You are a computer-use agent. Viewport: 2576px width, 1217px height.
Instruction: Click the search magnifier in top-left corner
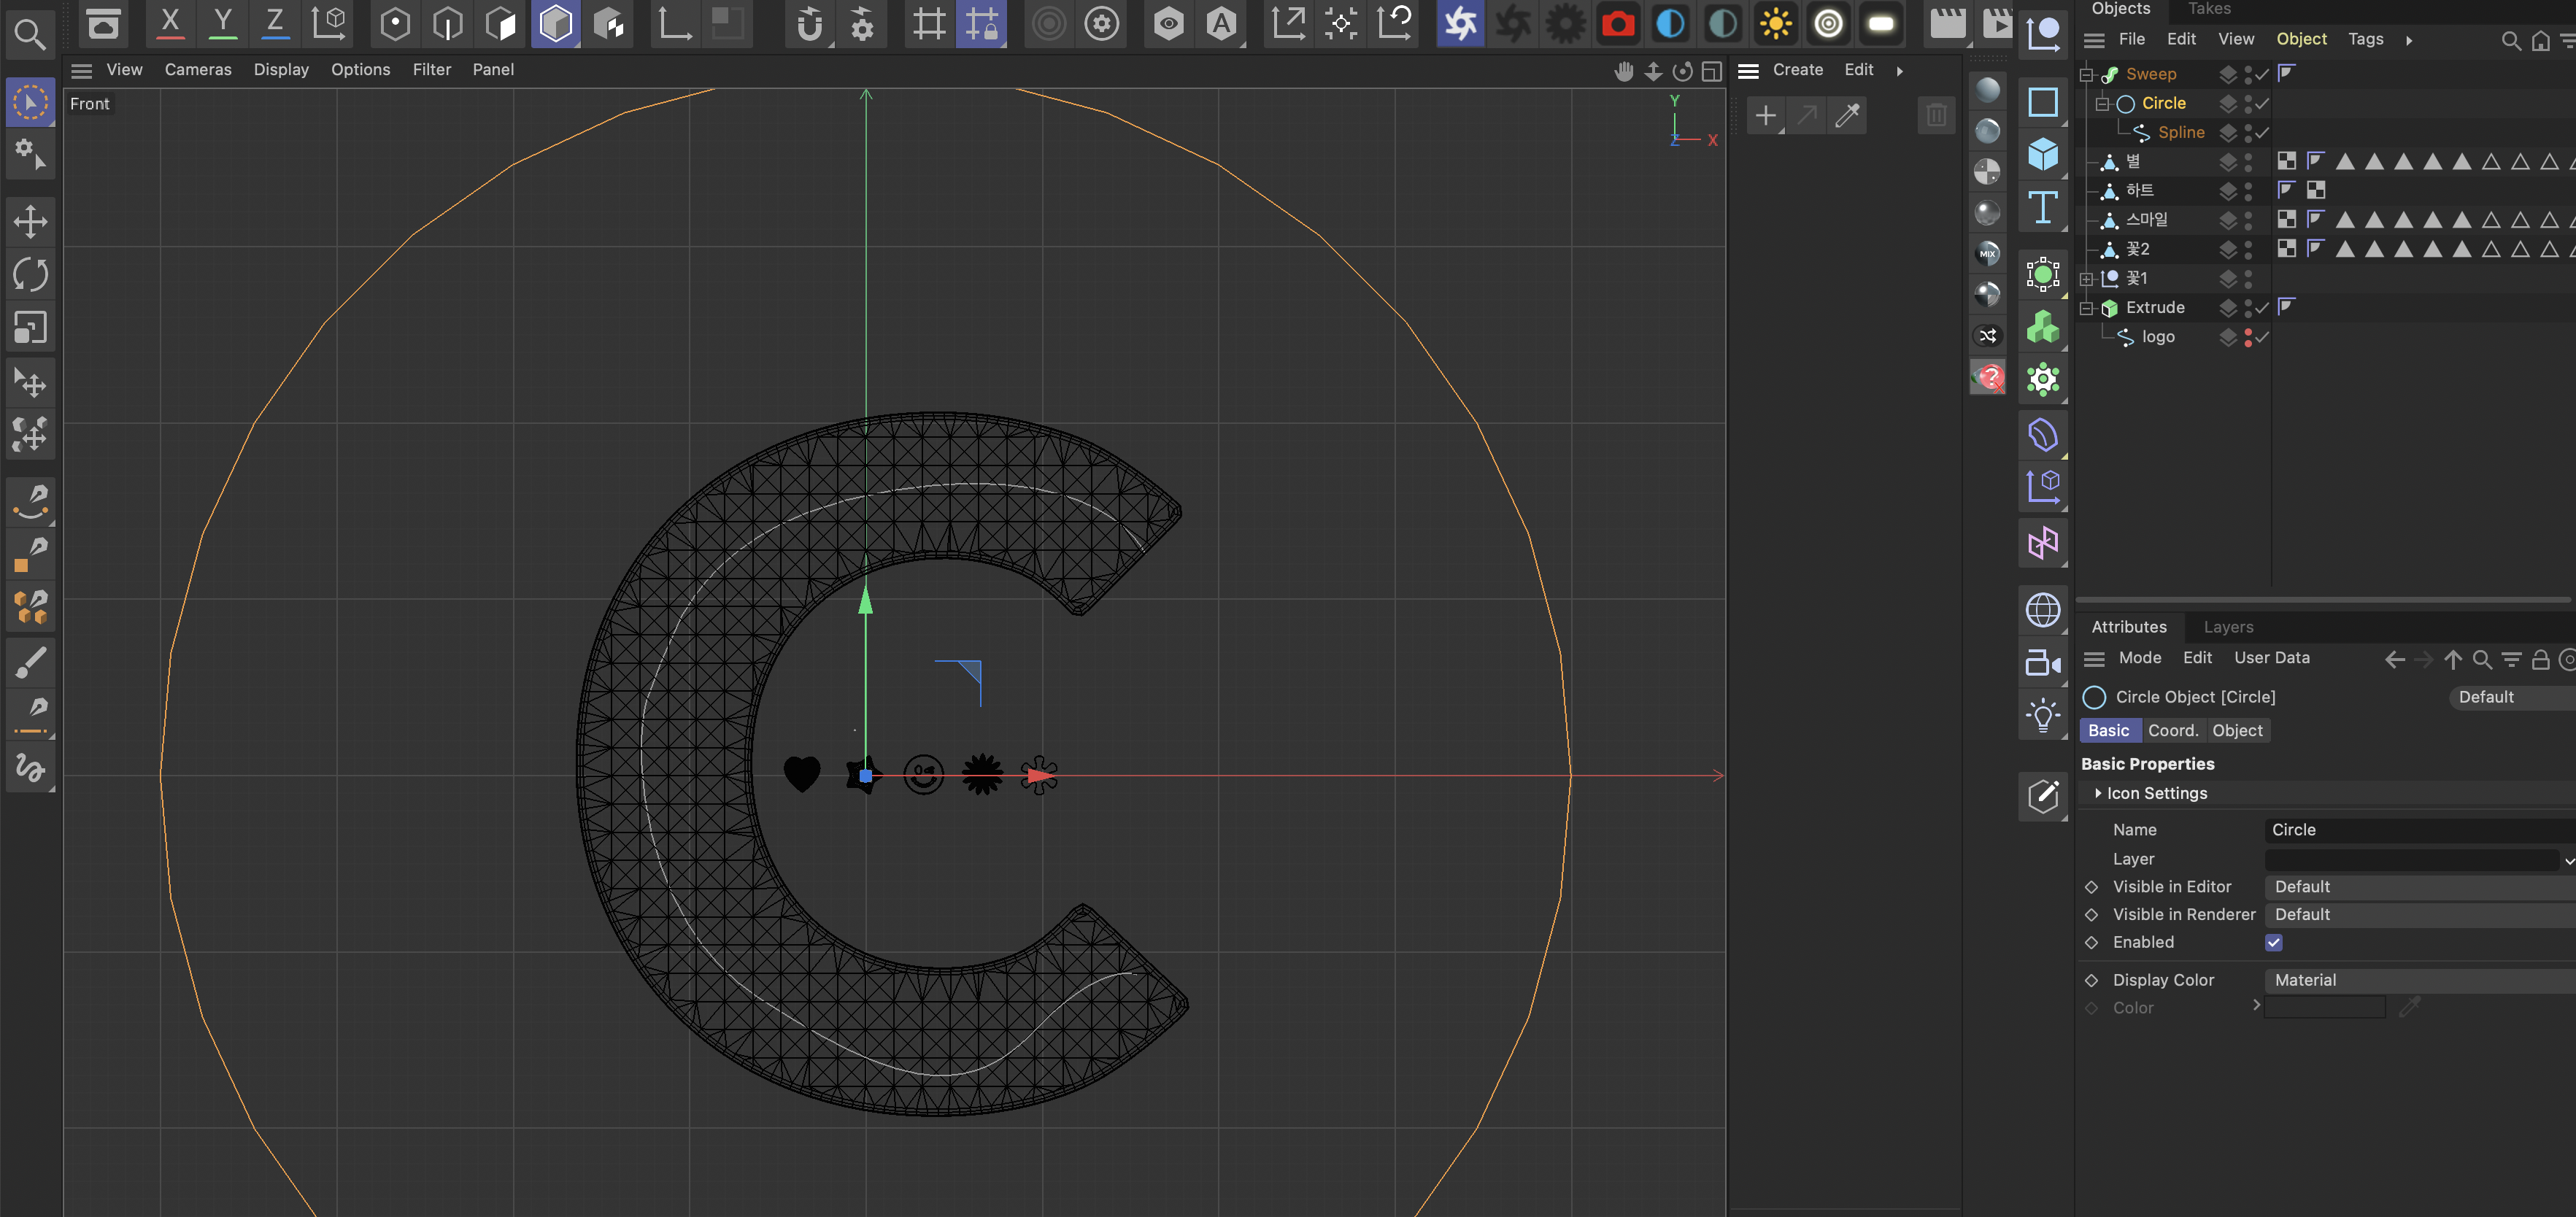click(30, 34)
